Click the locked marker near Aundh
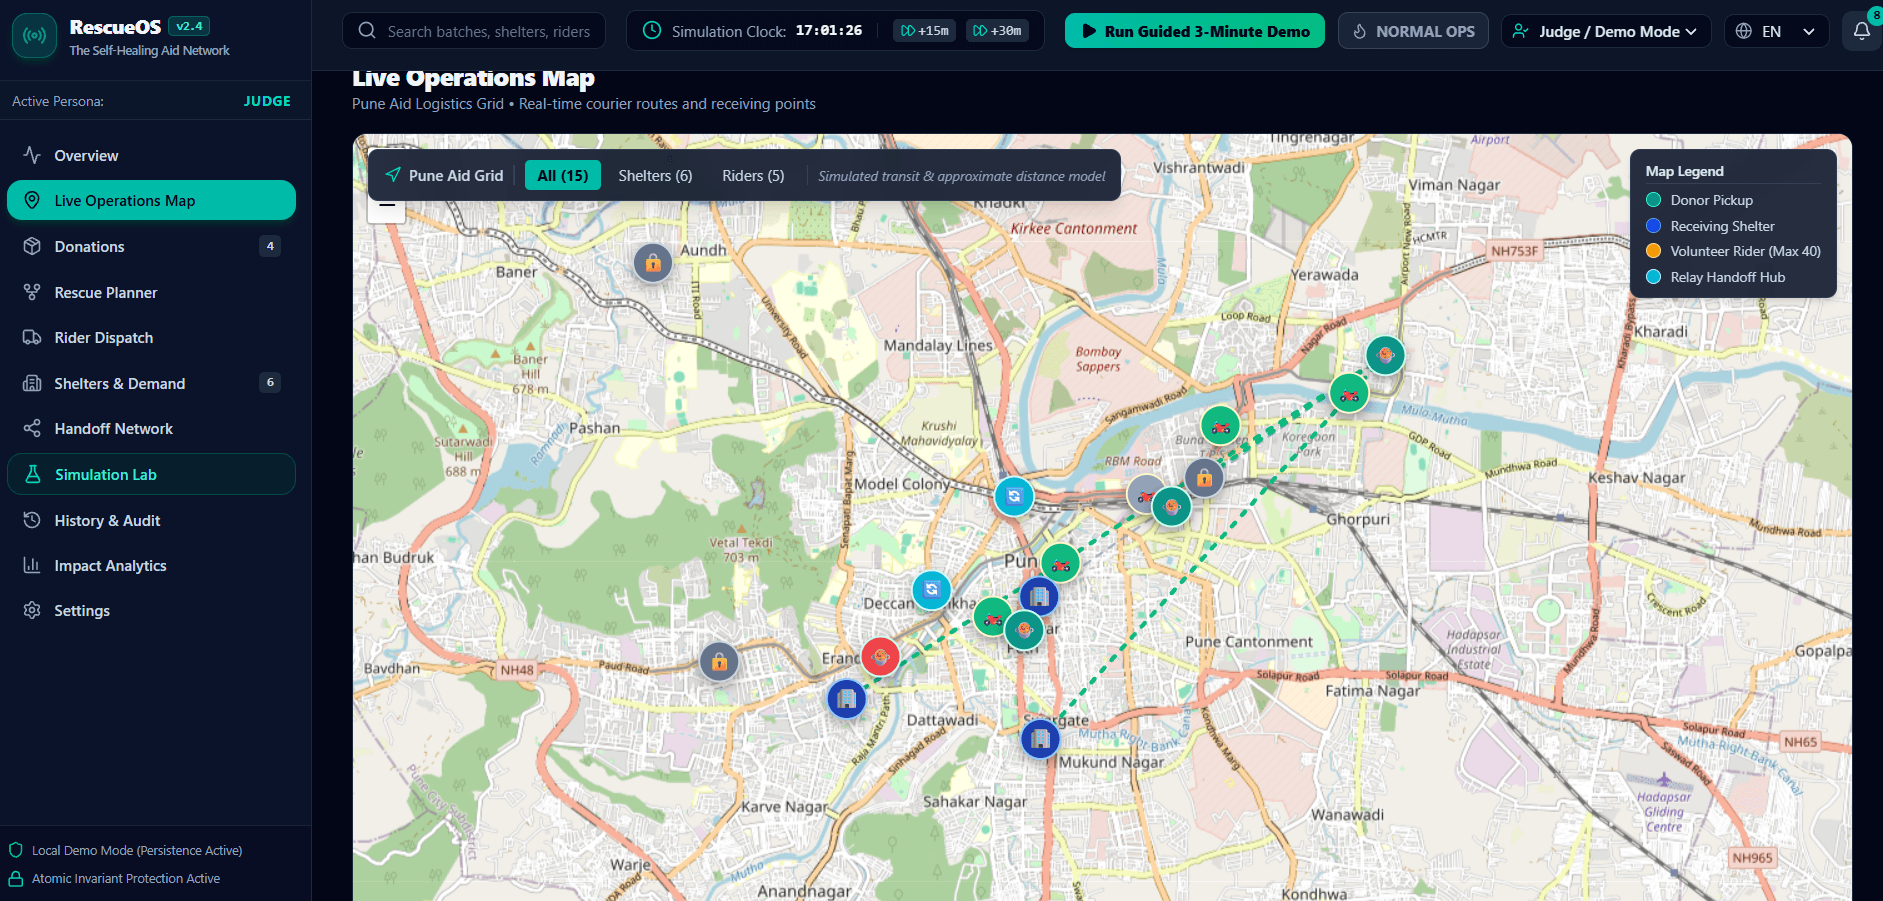1883x901 pixels. coord(653,263)
